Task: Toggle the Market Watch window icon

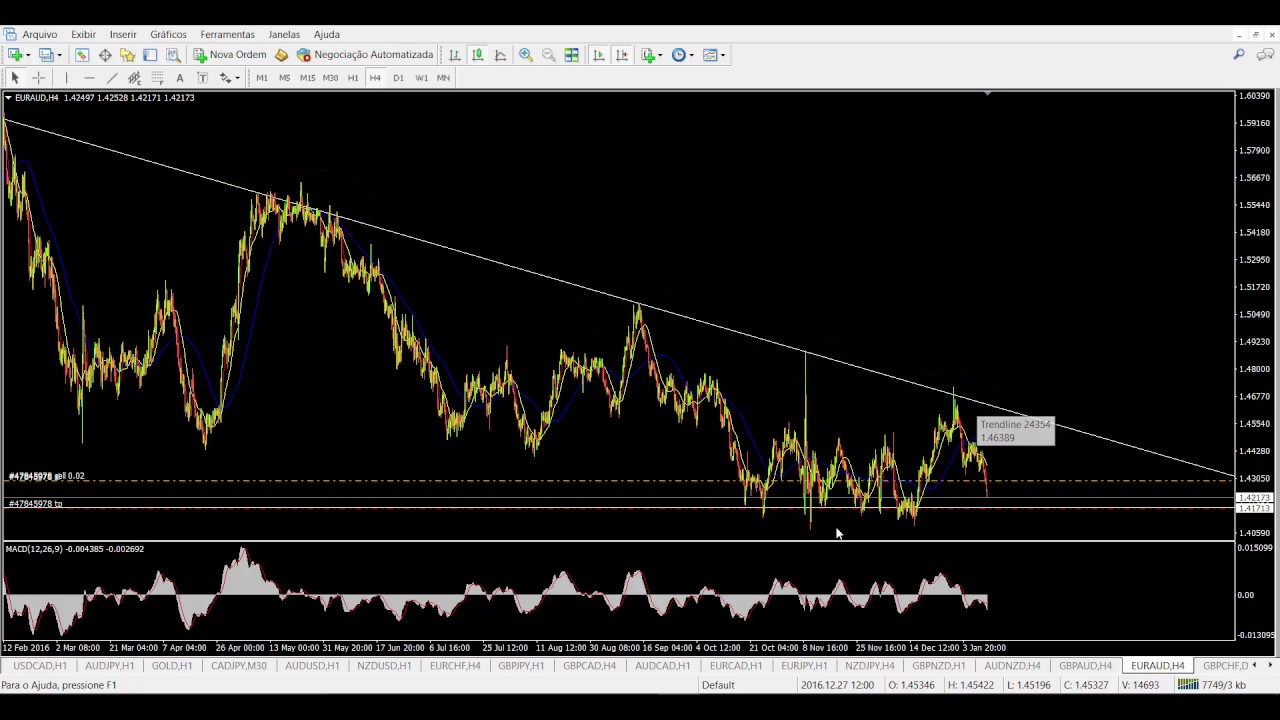Action: coord(82,55)
